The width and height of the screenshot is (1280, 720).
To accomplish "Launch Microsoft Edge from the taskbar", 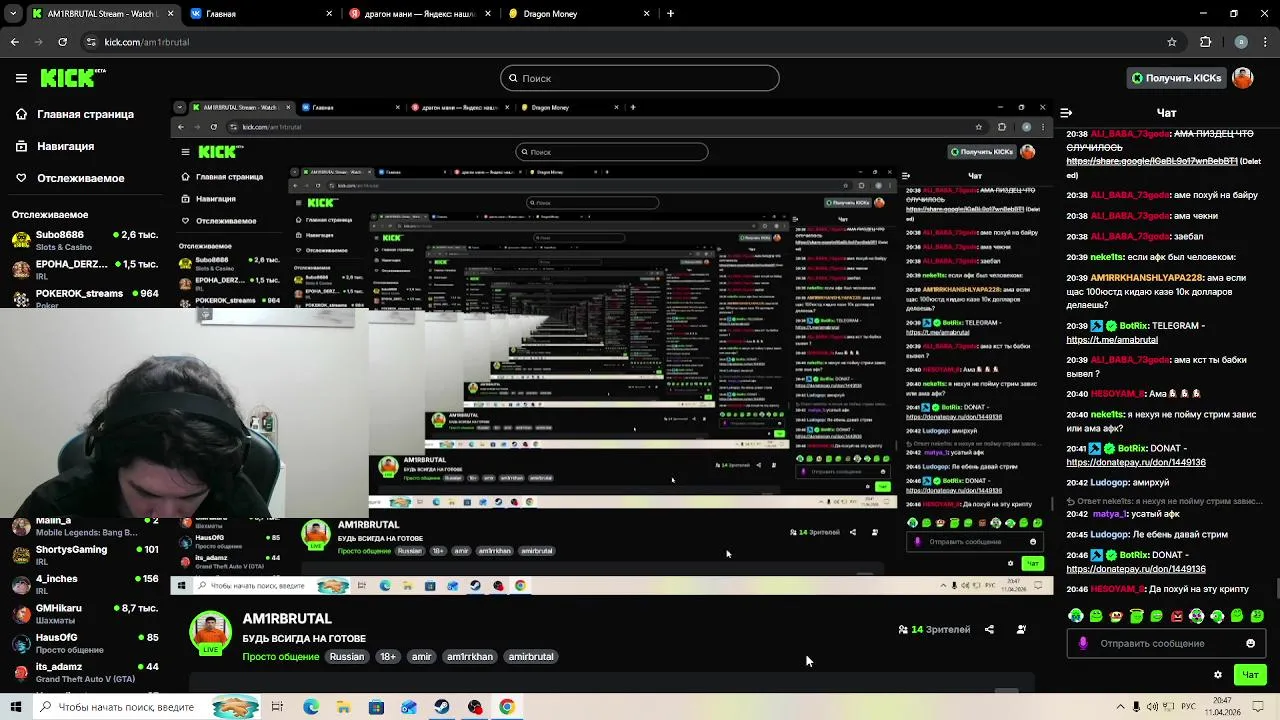I will coord(311,707).
